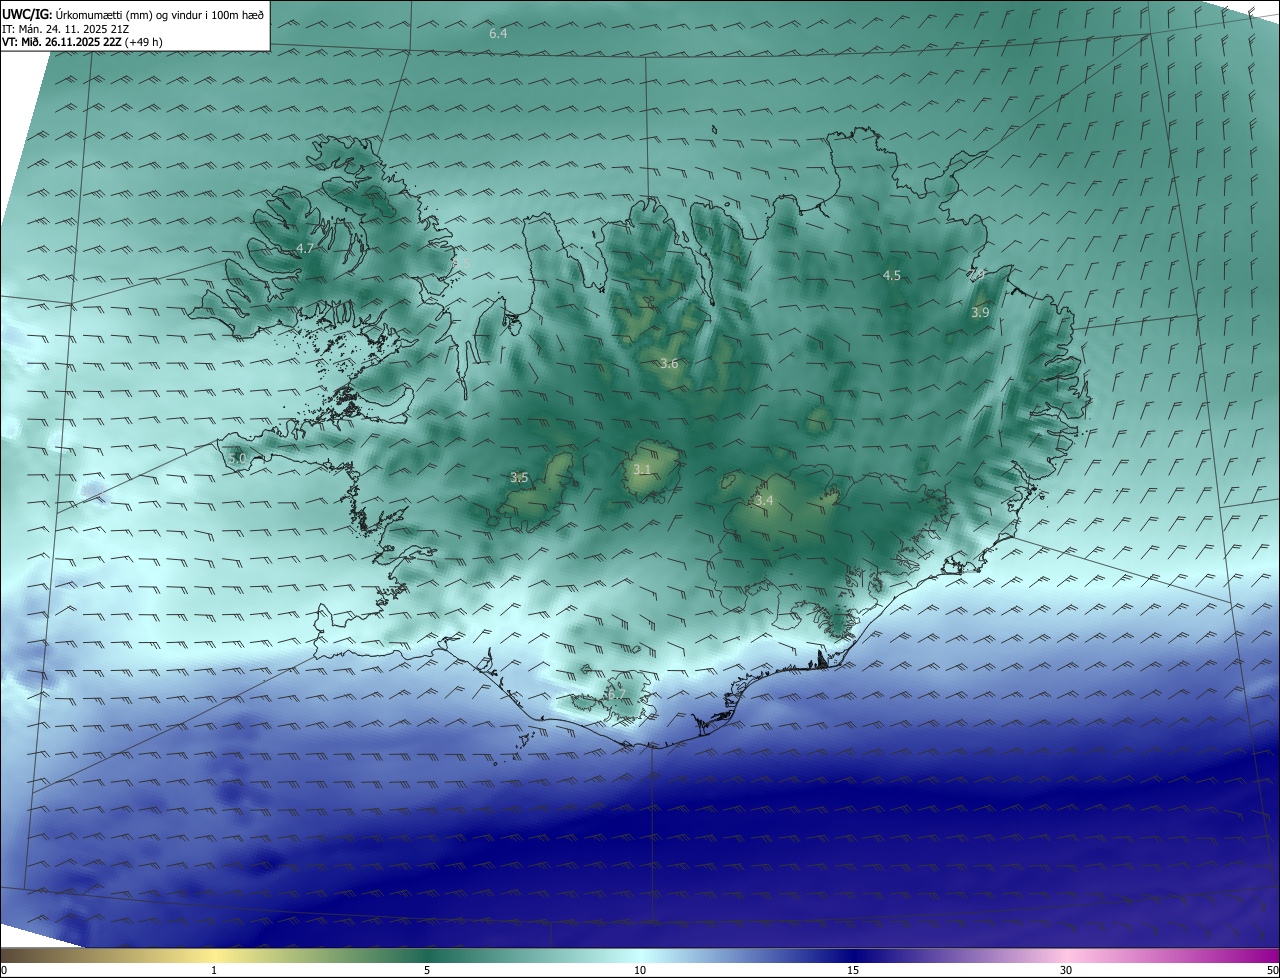
Task: Click the '10' tick on the colour scale
Action: coord(640,970)
